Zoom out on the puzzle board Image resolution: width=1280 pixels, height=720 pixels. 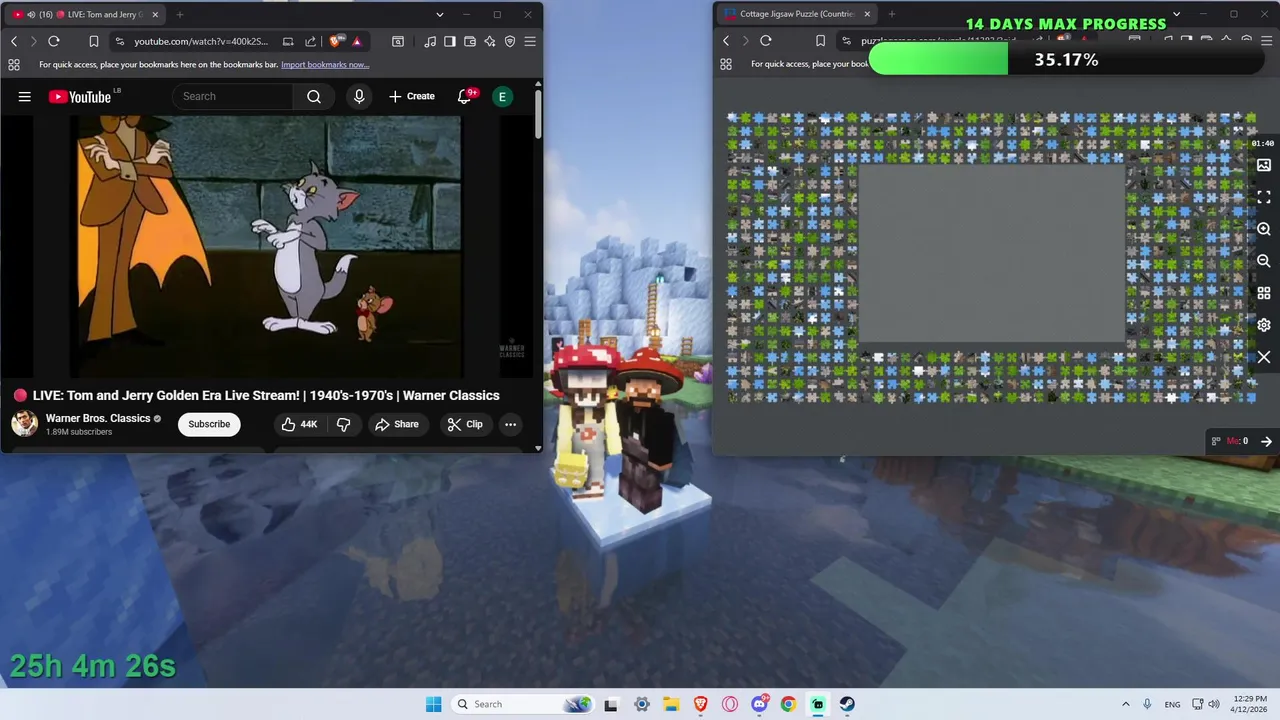1264,261
